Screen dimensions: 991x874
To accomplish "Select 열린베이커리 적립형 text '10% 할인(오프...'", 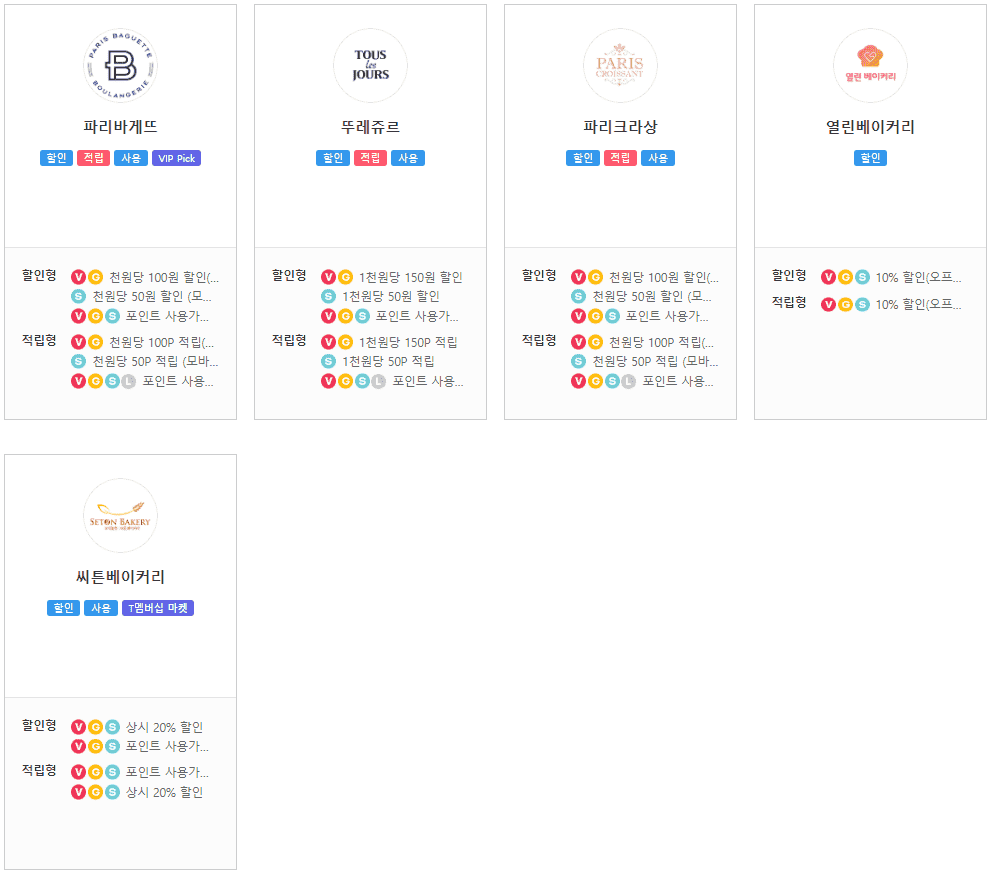I will click(918, 305).
